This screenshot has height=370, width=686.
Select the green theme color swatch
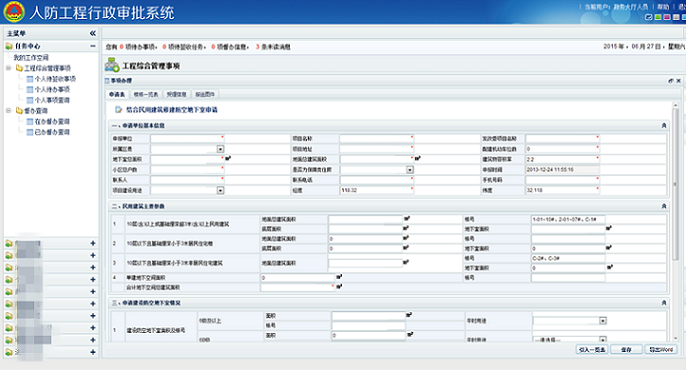[x=658, y=17]
